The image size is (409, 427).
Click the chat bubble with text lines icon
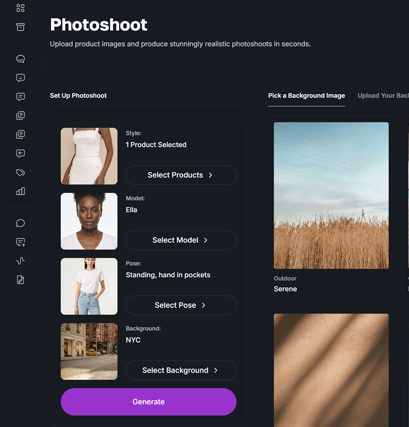[20, 97]
